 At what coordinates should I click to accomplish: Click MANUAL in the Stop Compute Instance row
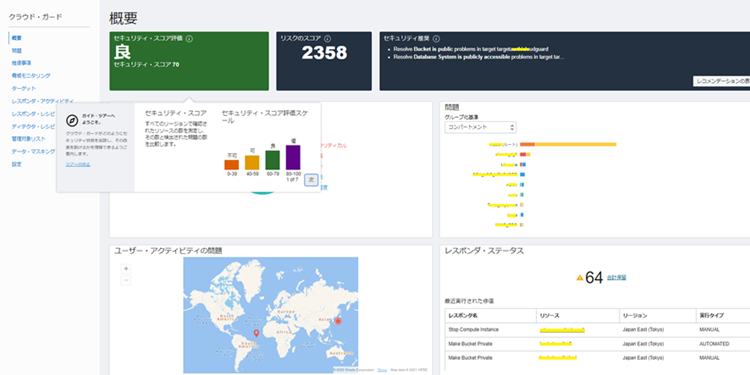(709, 330)
